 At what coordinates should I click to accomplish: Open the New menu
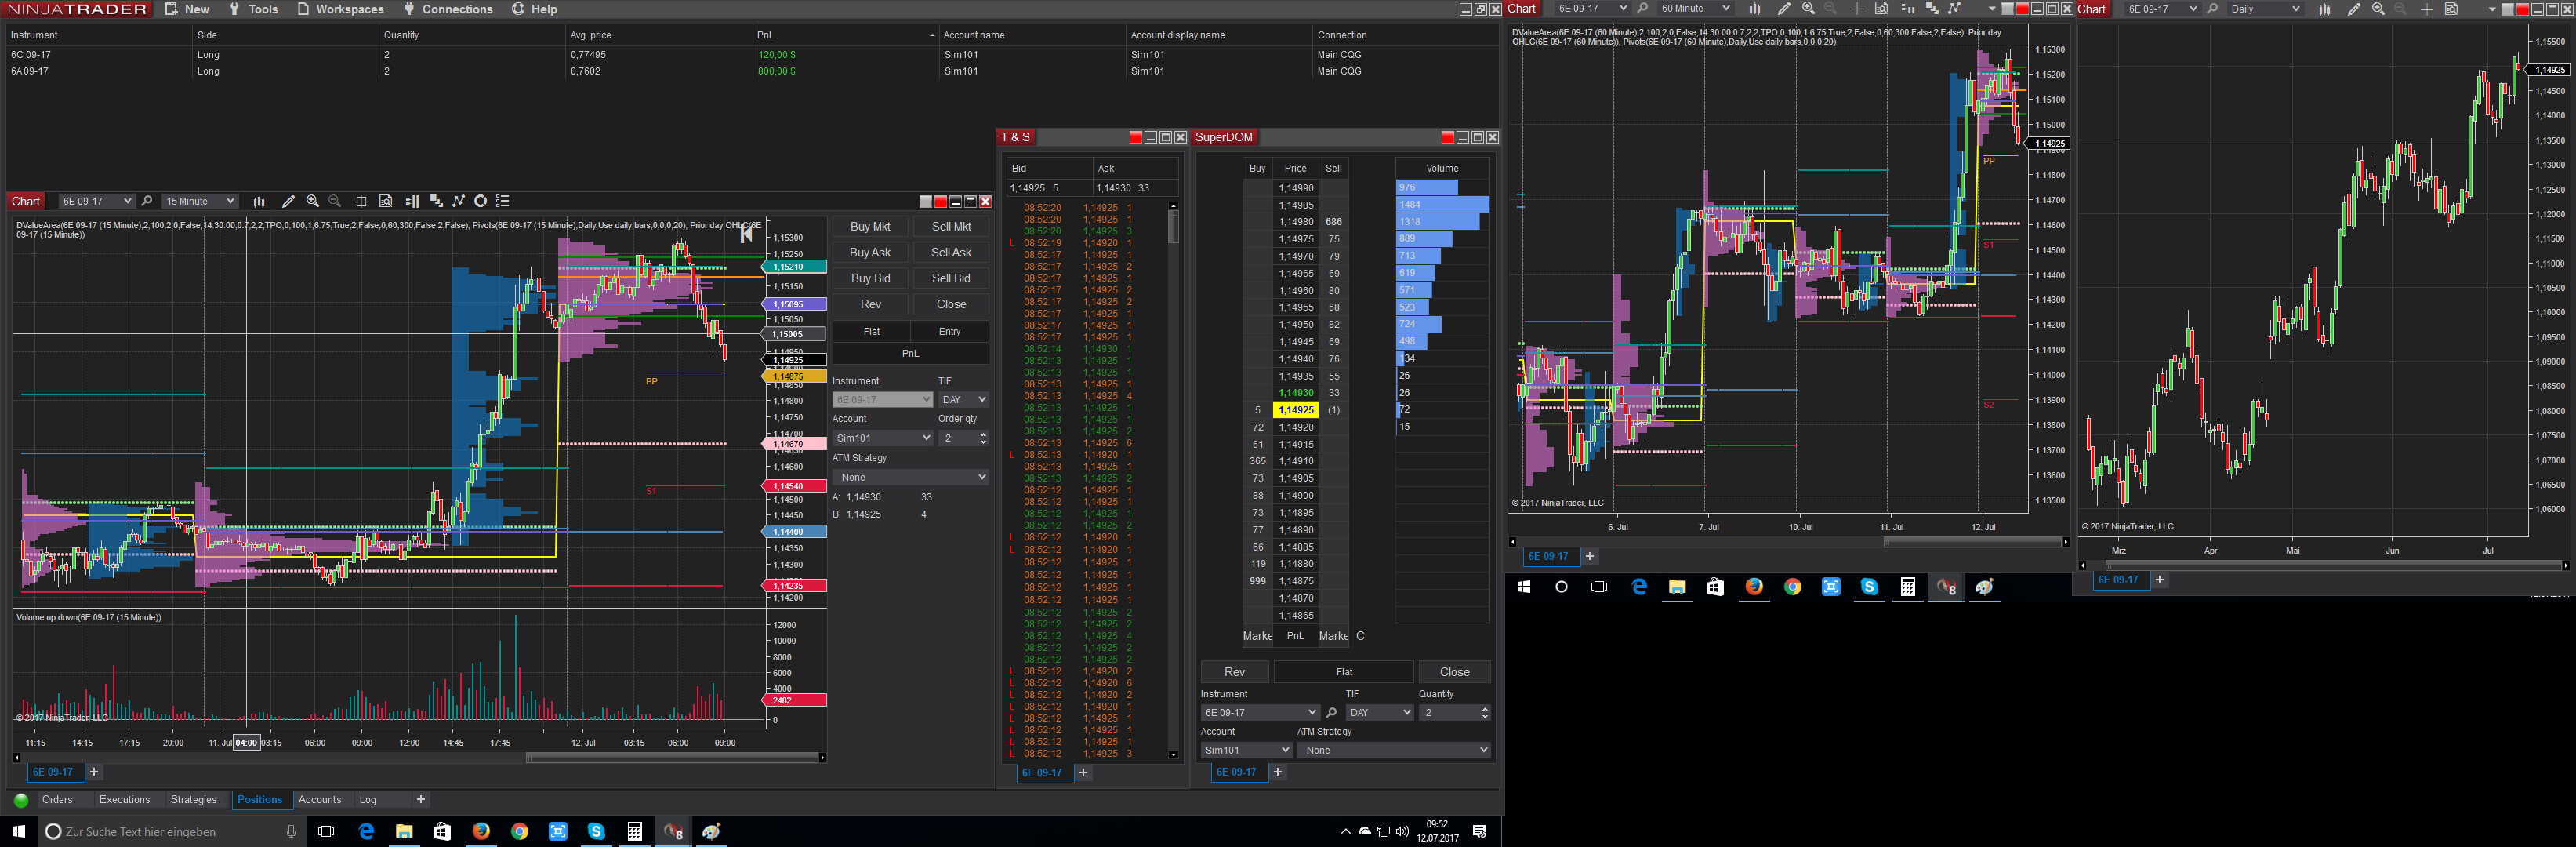coord(187,9)
